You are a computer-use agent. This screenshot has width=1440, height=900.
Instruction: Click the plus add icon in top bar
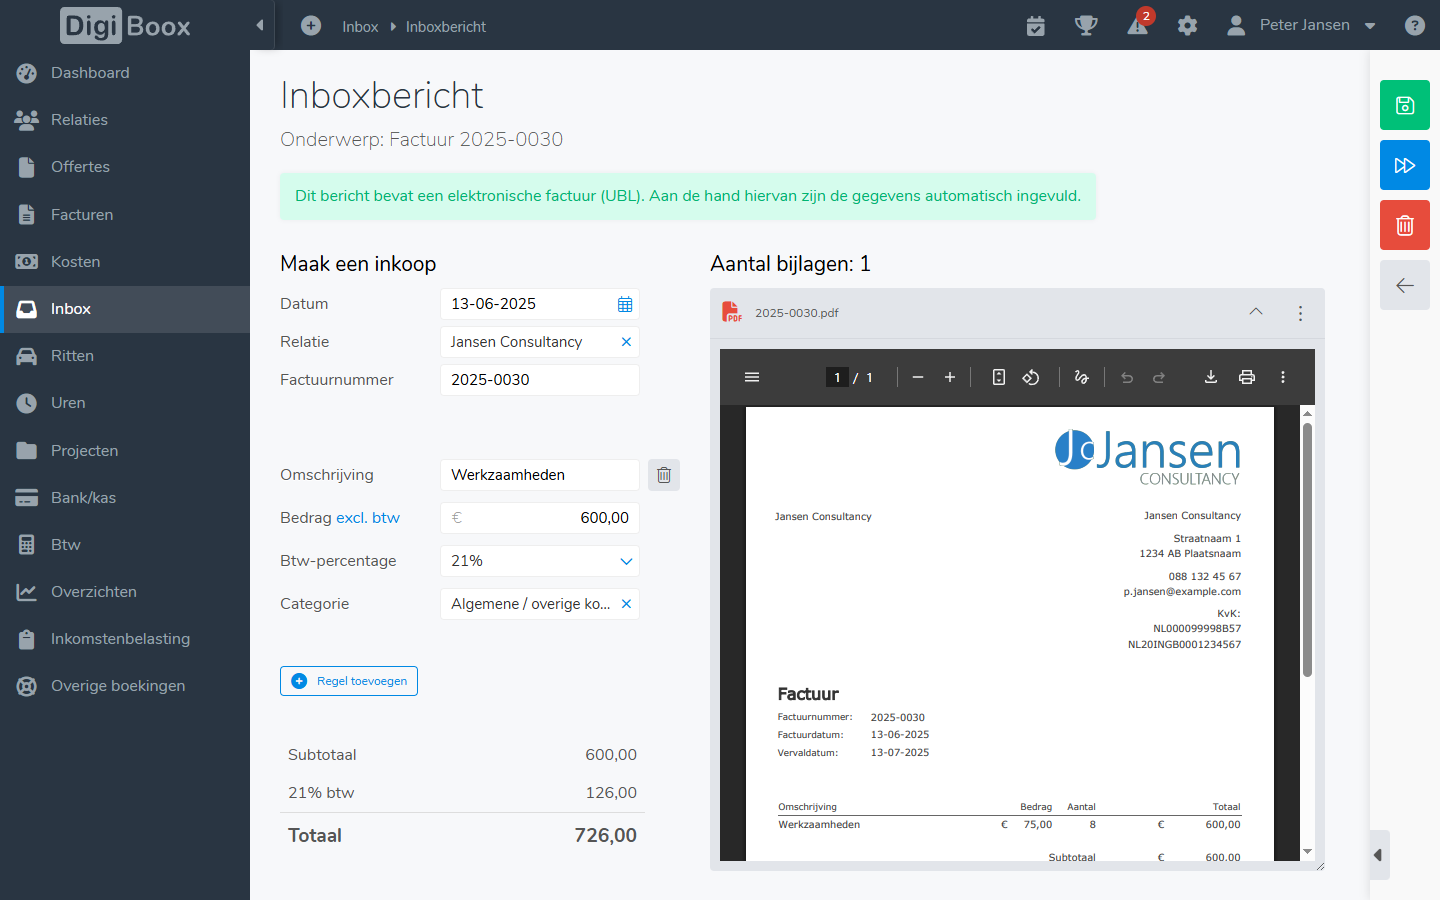(x=311, y=26)
